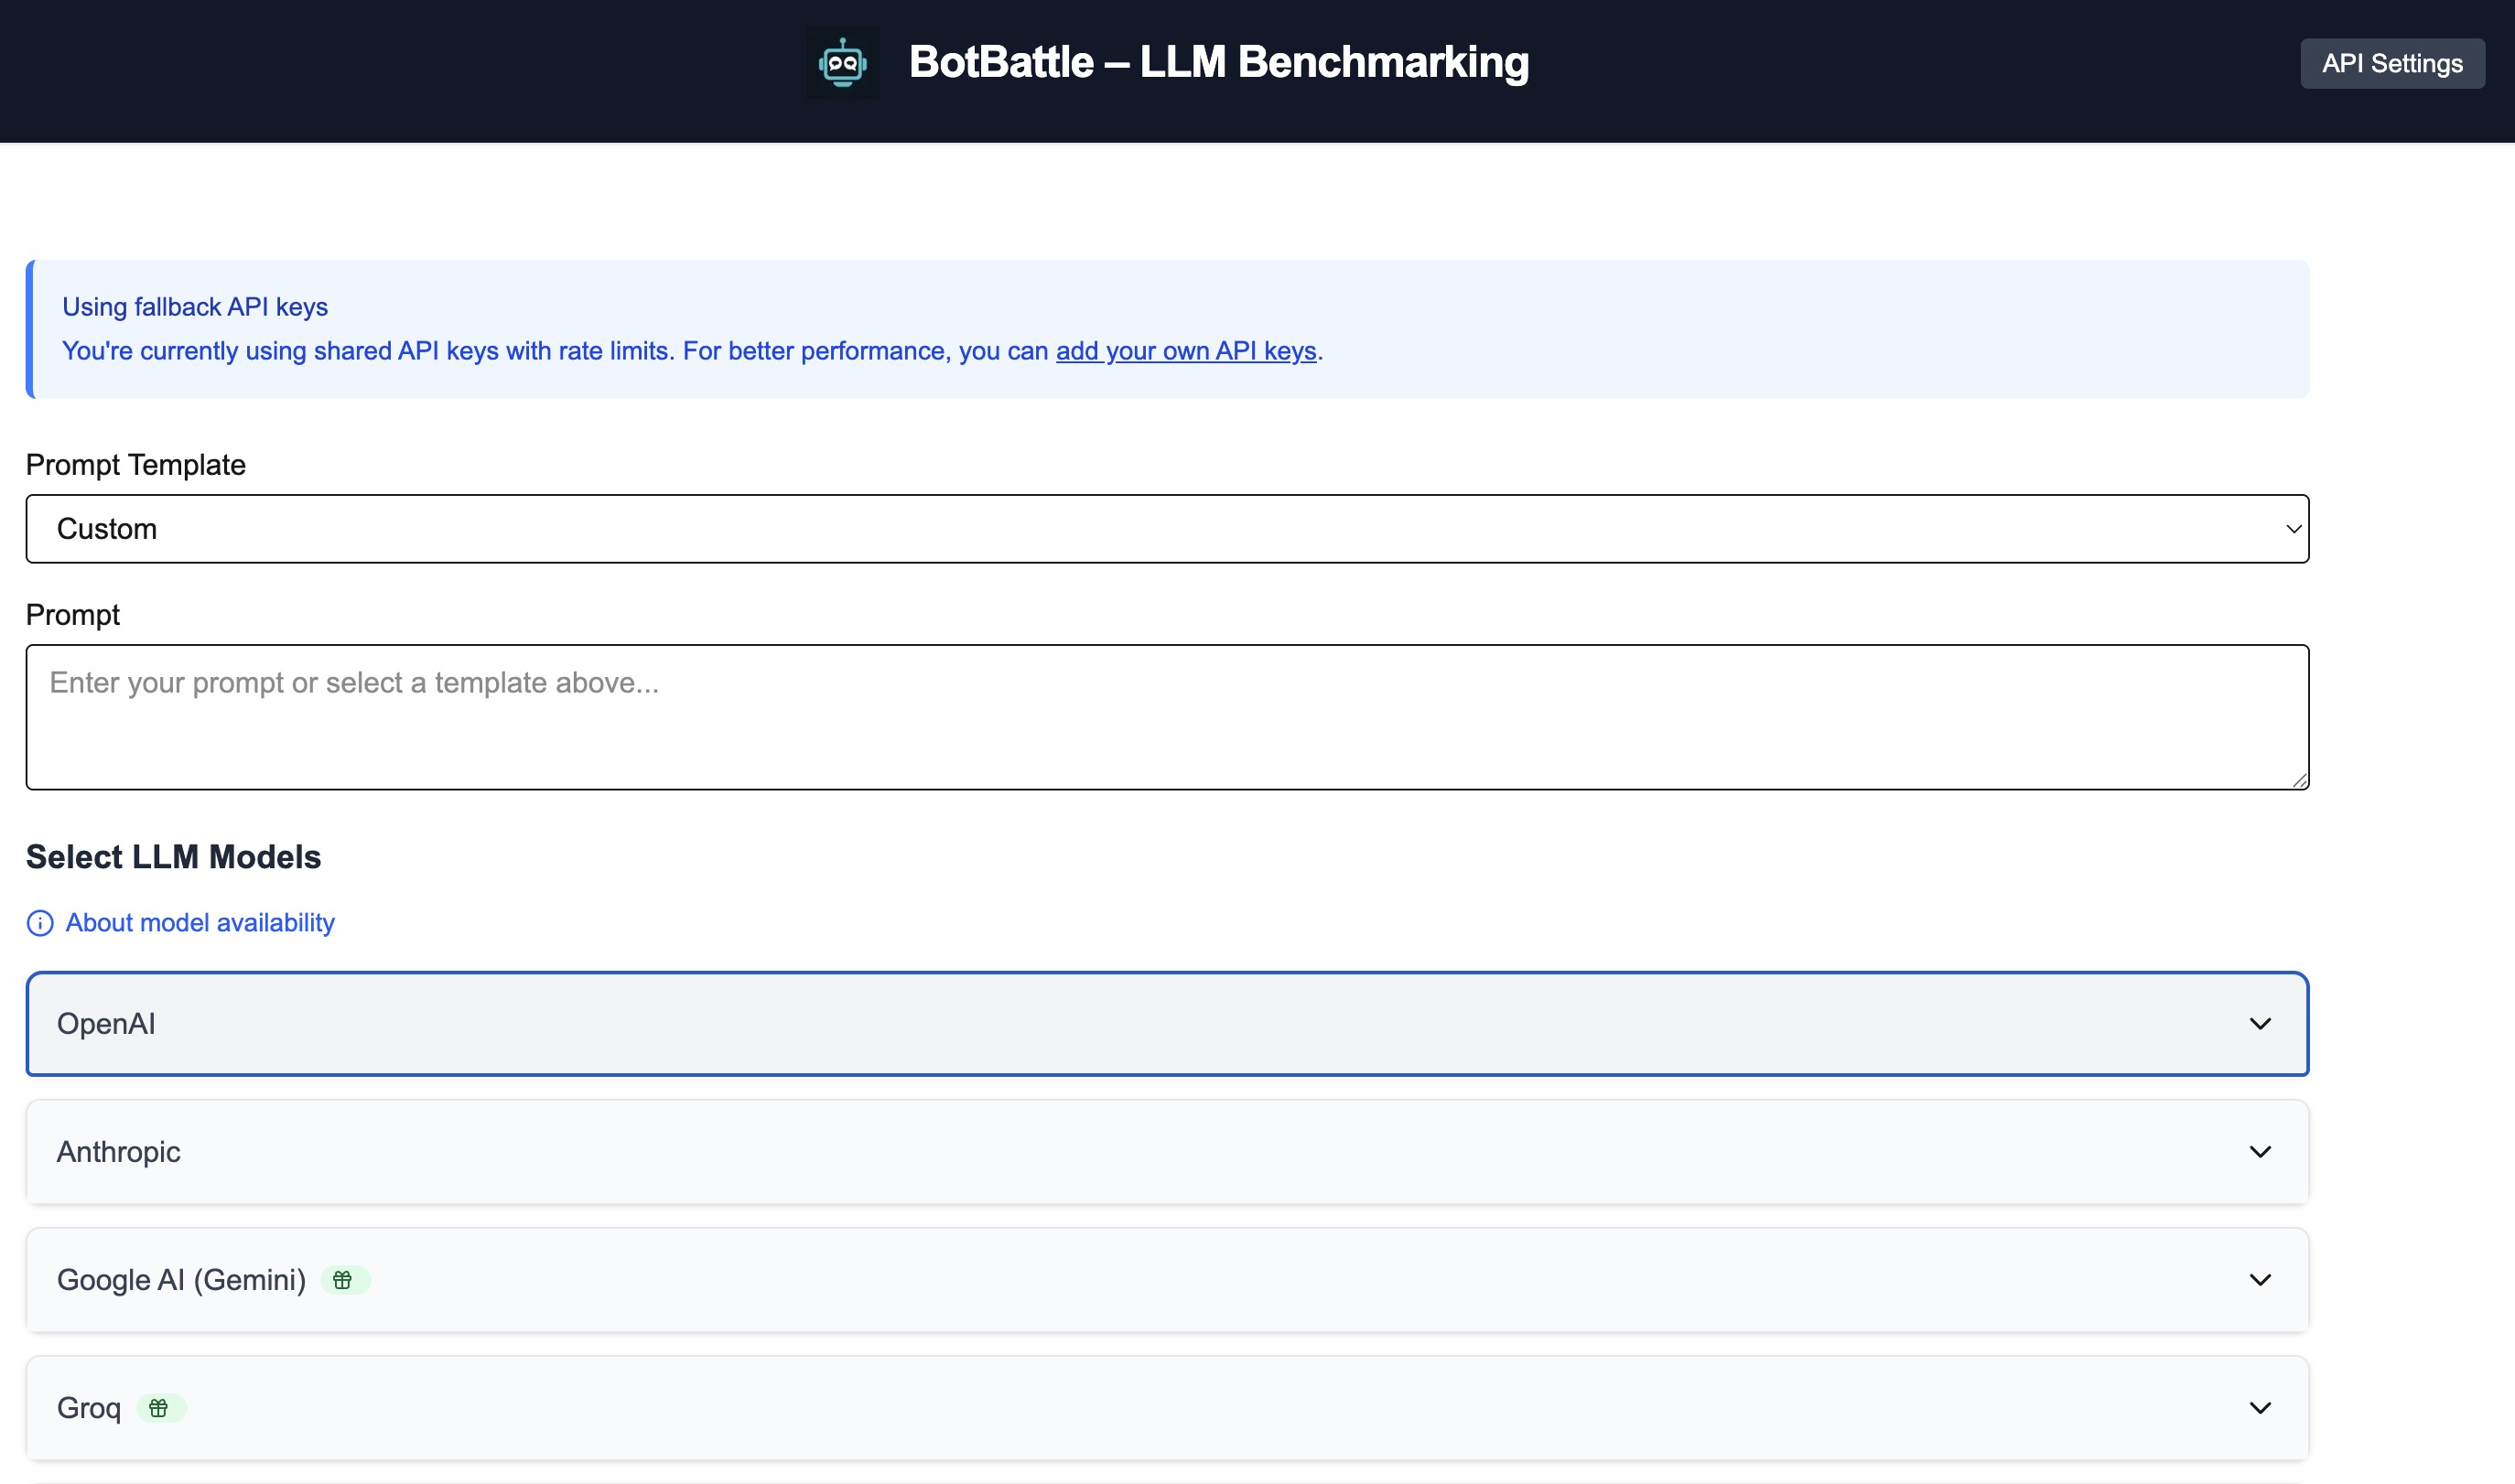Click the chevron on the Anthropic row
The height and width of the screenshot is (1484, 2515).
[2260, 1152]
